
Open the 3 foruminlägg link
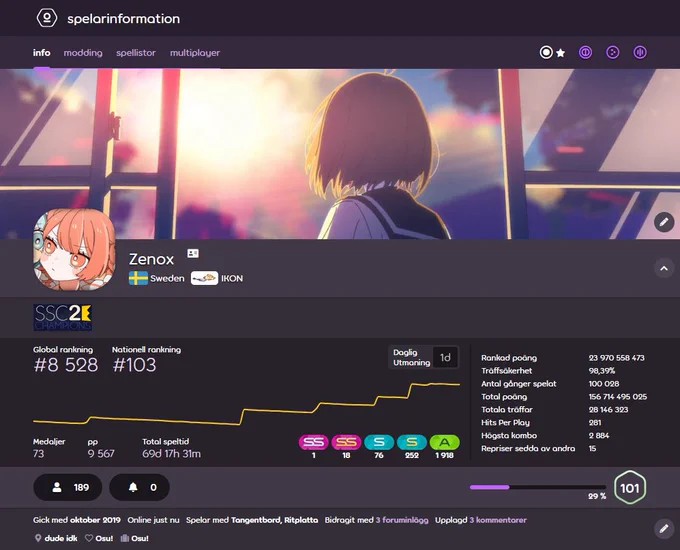click(402, 520)
